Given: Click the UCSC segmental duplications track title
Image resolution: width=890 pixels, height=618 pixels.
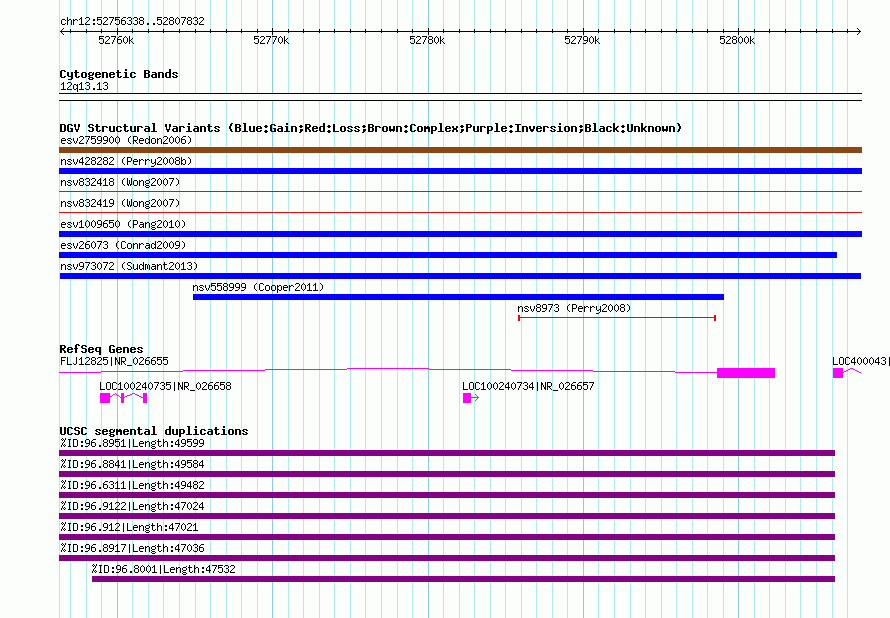Looking at the screenshot, I should (154, 431).
